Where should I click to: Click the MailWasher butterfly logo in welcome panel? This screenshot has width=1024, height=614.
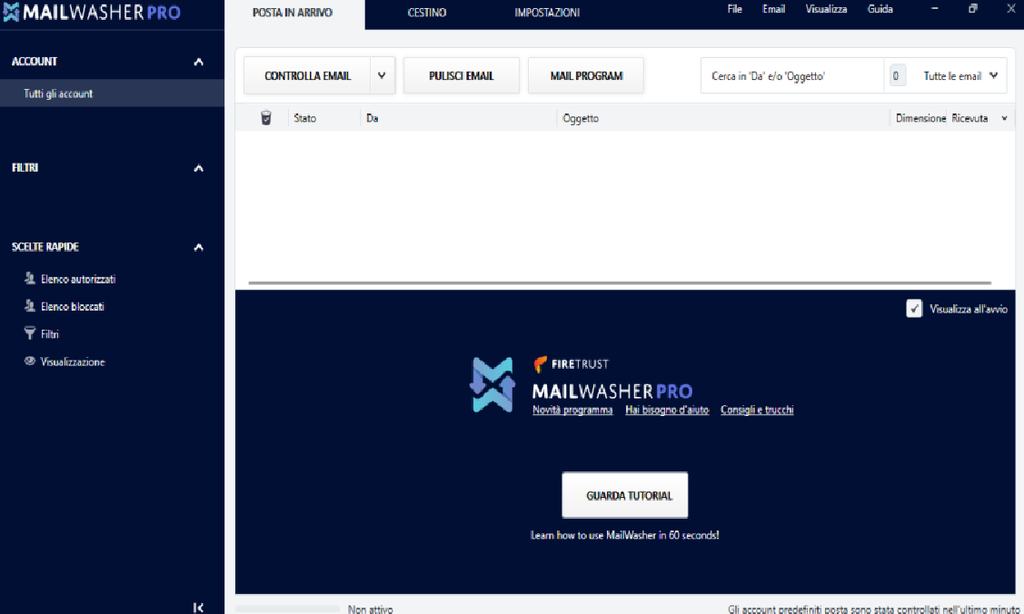(x=492, y=385)
